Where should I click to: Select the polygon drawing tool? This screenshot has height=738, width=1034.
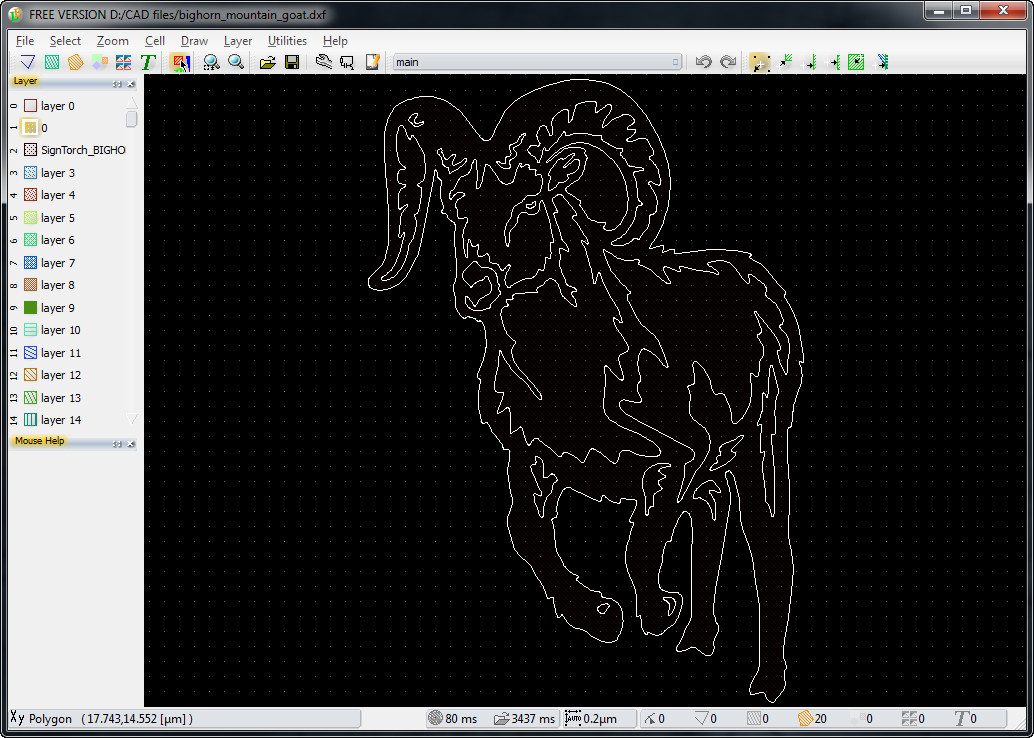[x=27, y=61]
